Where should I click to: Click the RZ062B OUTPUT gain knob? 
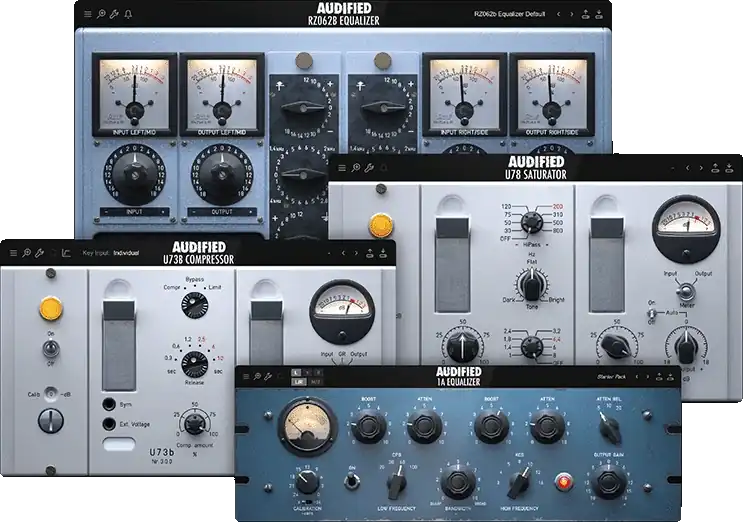tap(222, 174)
